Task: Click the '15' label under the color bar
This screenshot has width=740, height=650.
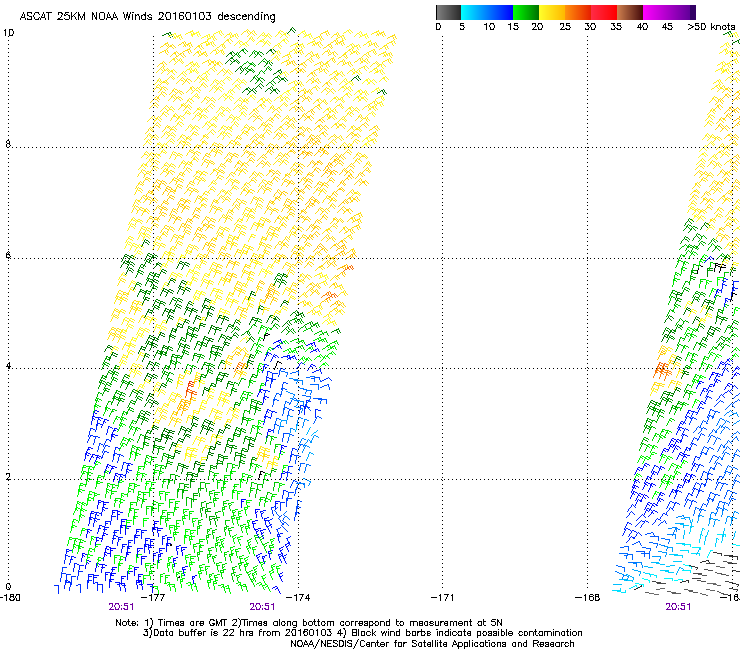Action: point(513,27)
